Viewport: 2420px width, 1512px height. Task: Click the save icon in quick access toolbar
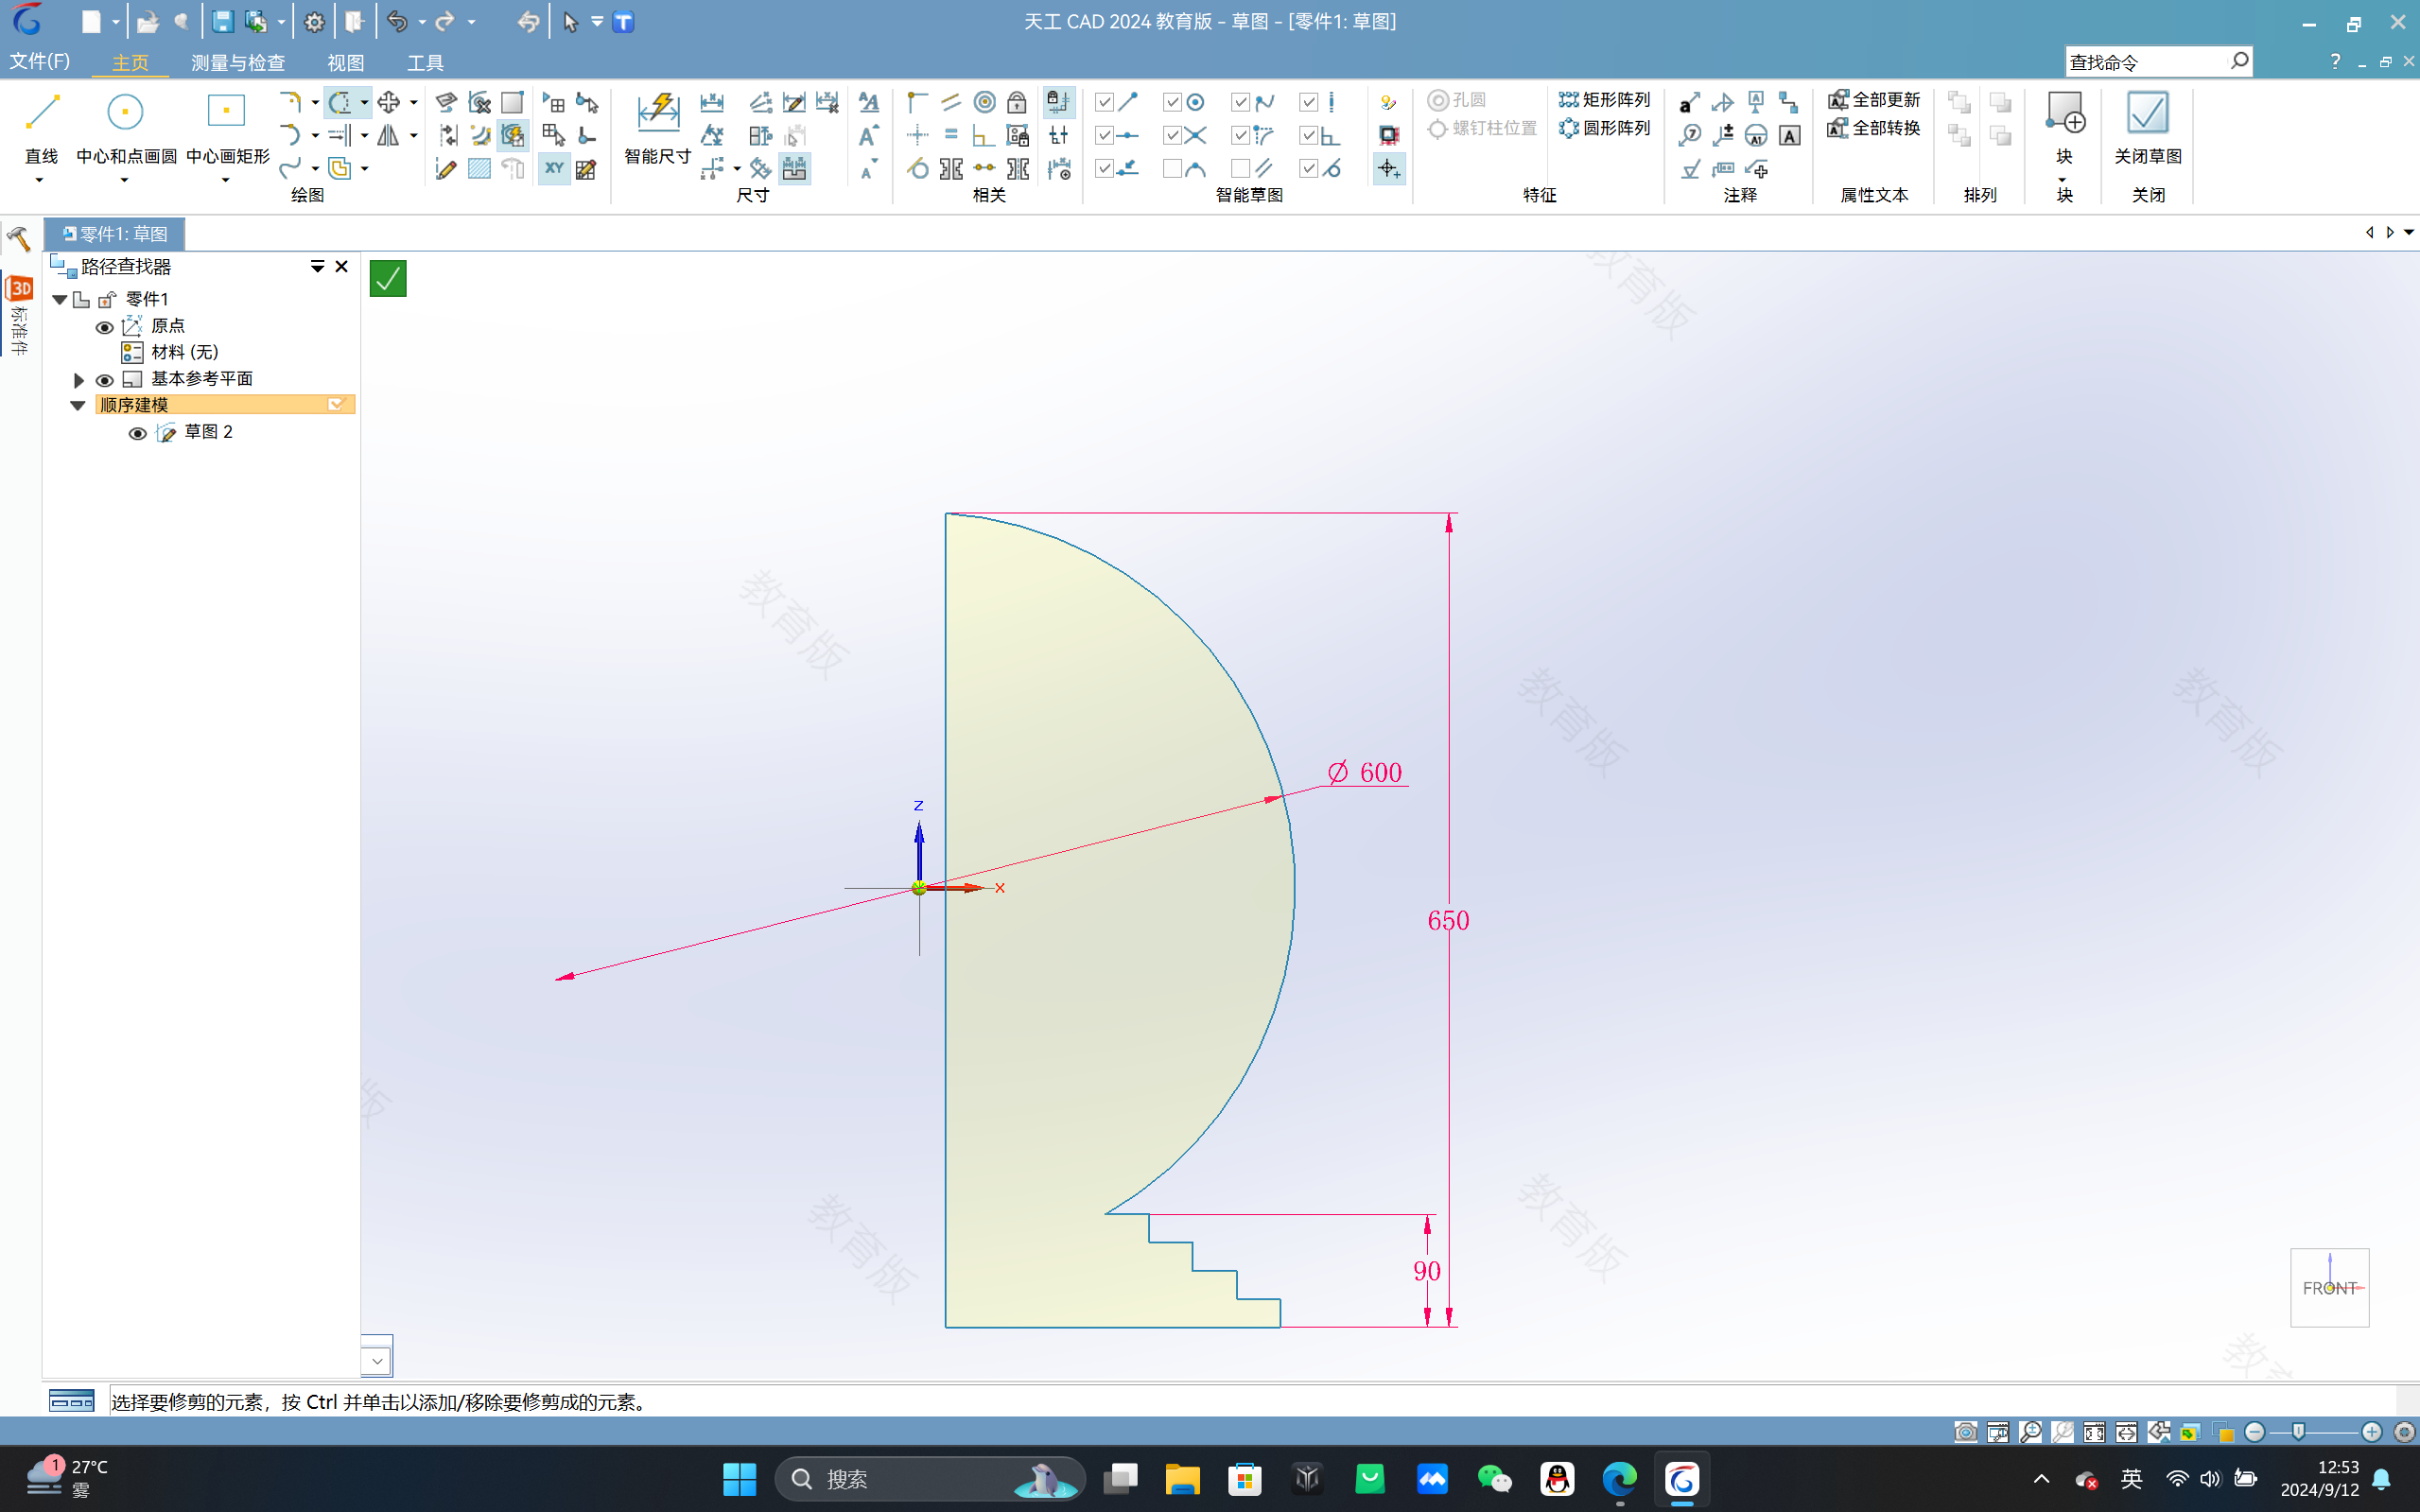[222, 21]
